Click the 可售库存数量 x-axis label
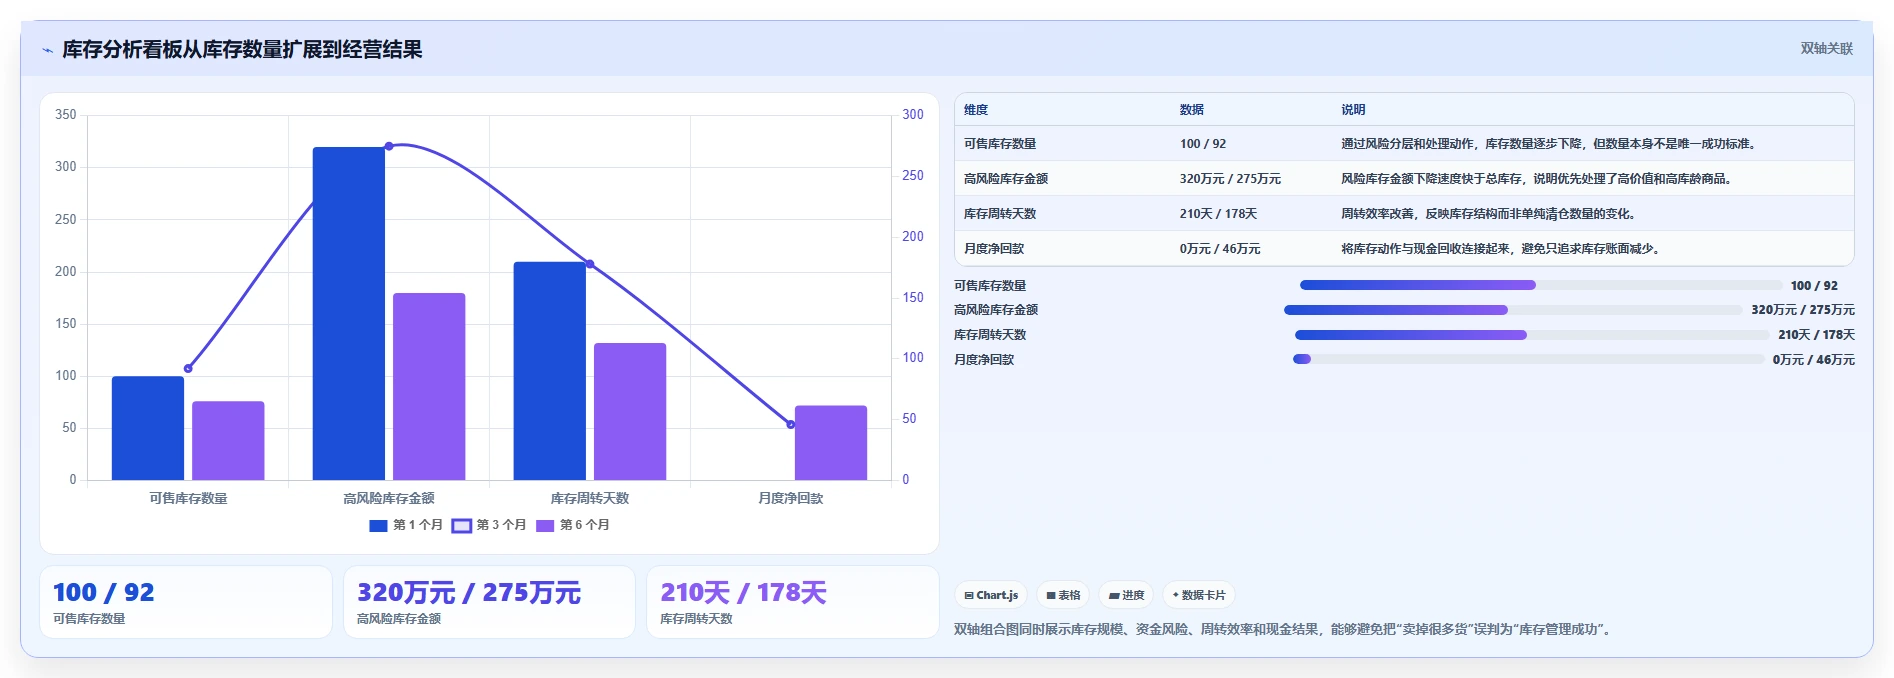Viewport: 1894px width, 678px height. coord(188,498)
